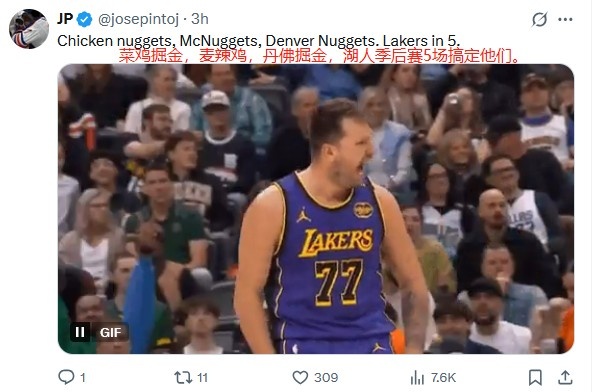View post analytics bar chart icon
The width and height of the screenshot is (593, 392).
pyautogui.click(x=417, y=377)
